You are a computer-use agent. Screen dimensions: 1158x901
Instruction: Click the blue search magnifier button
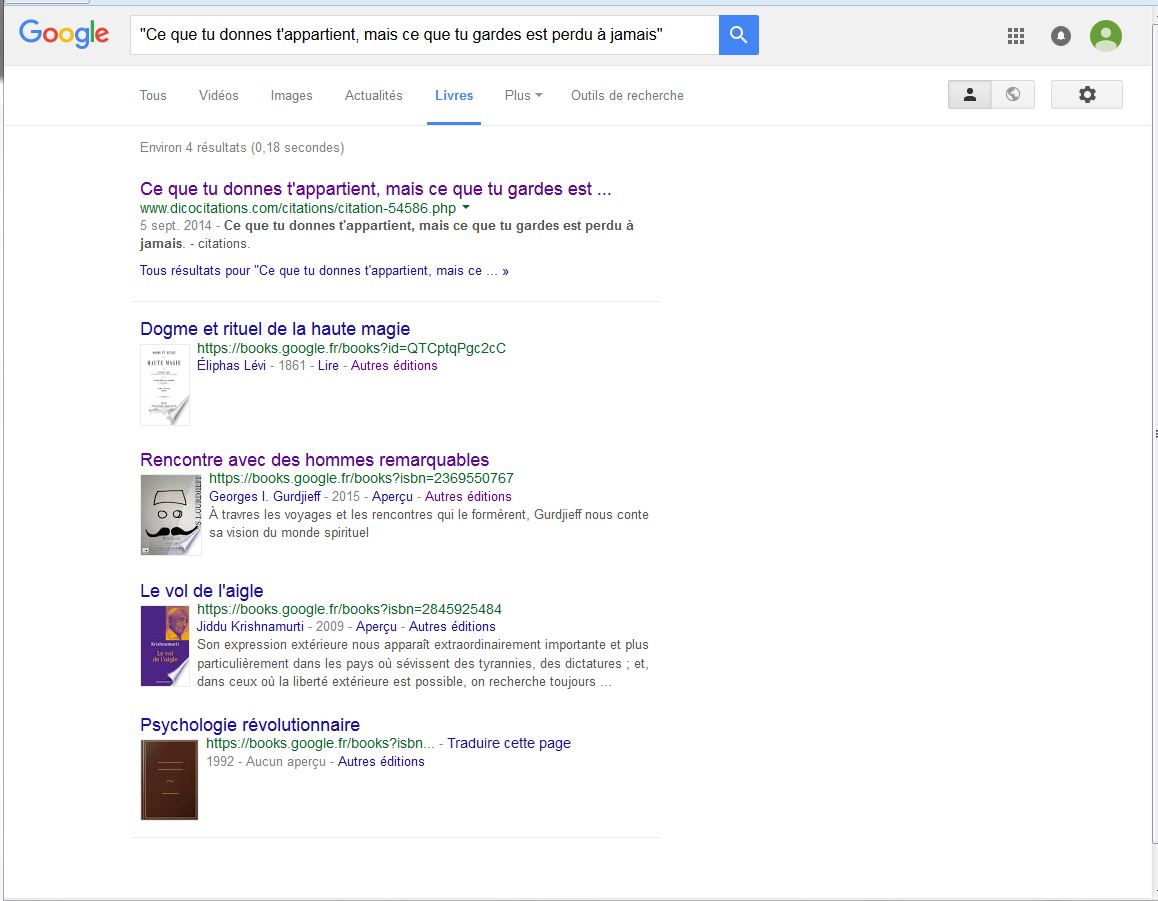pyautogui.click(x=739, y=35)
